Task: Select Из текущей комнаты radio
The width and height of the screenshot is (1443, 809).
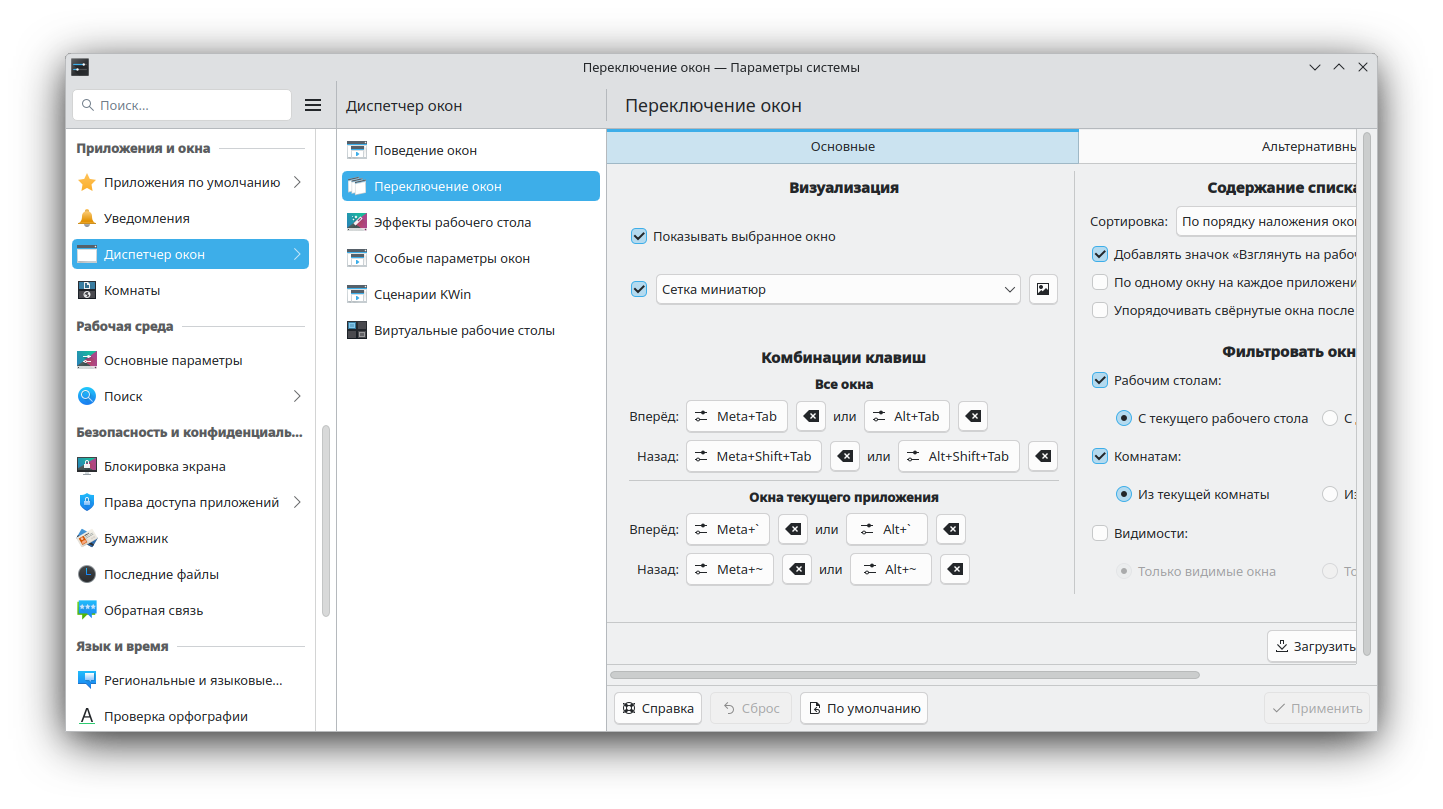Action: click(1124, 494)
